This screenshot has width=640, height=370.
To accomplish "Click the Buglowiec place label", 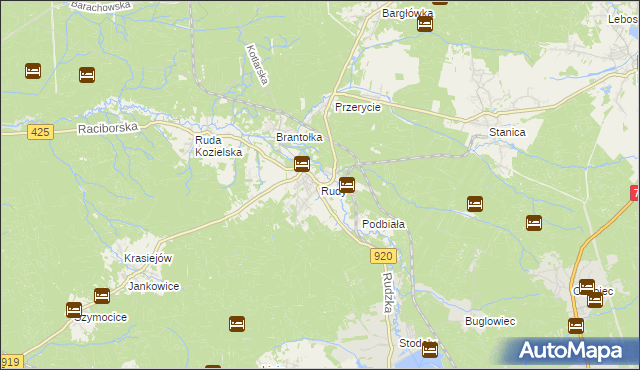I will (490, 321).
